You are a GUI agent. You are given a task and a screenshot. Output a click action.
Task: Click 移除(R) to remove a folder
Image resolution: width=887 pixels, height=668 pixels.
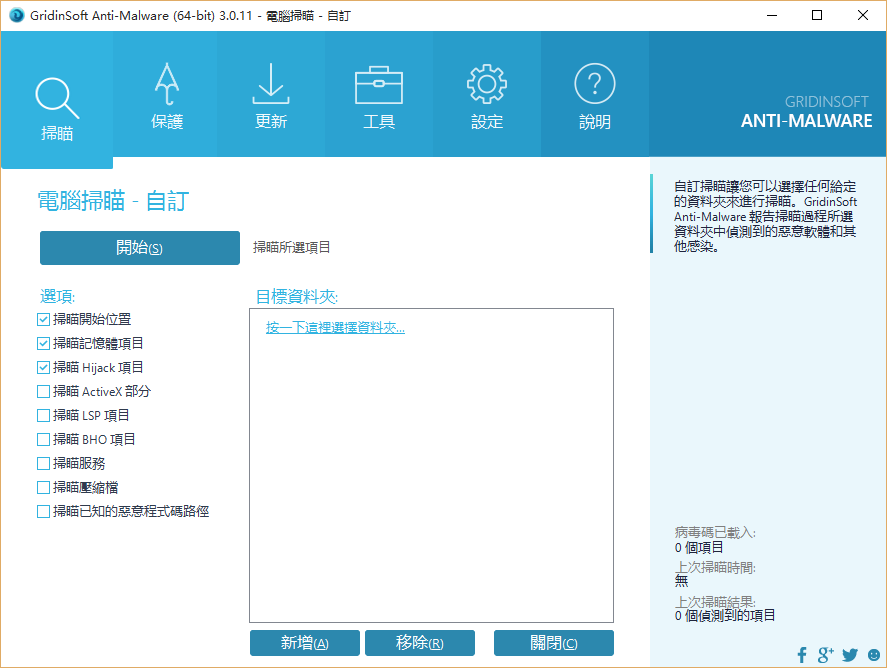pos(420,643)
